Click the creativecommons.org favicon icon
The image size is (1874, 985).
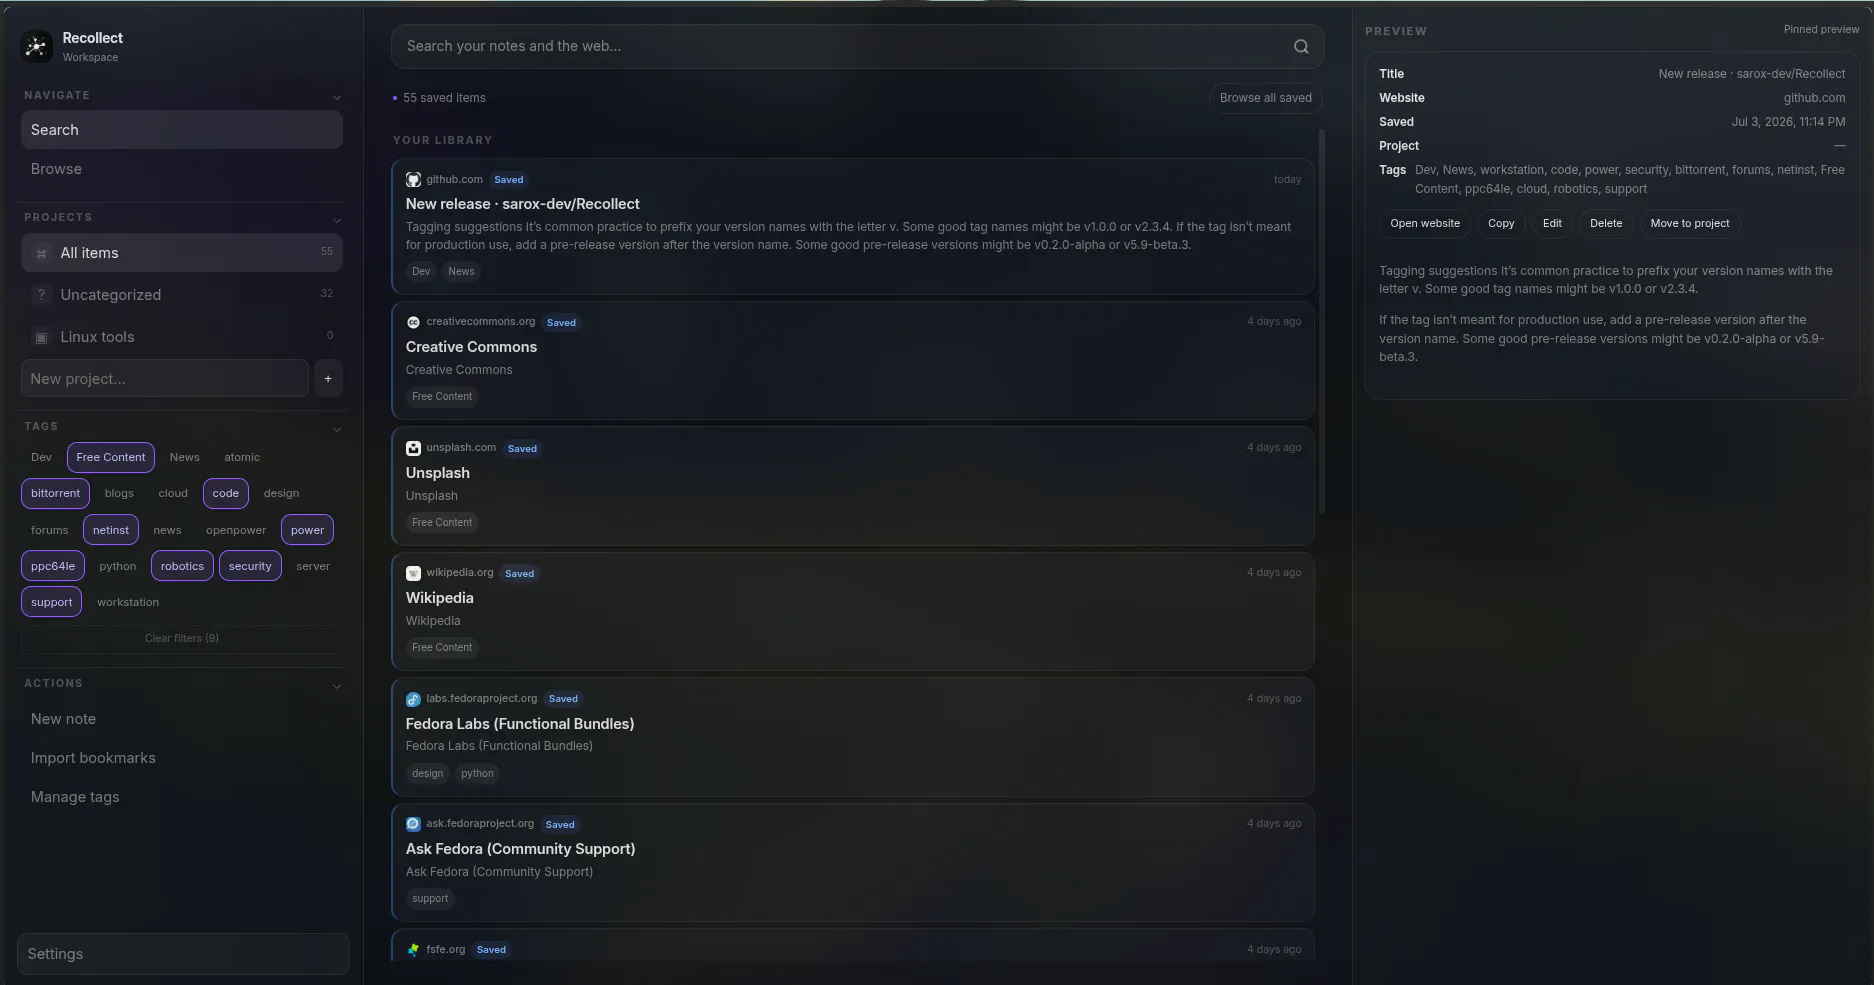click(x=413, y=322)
